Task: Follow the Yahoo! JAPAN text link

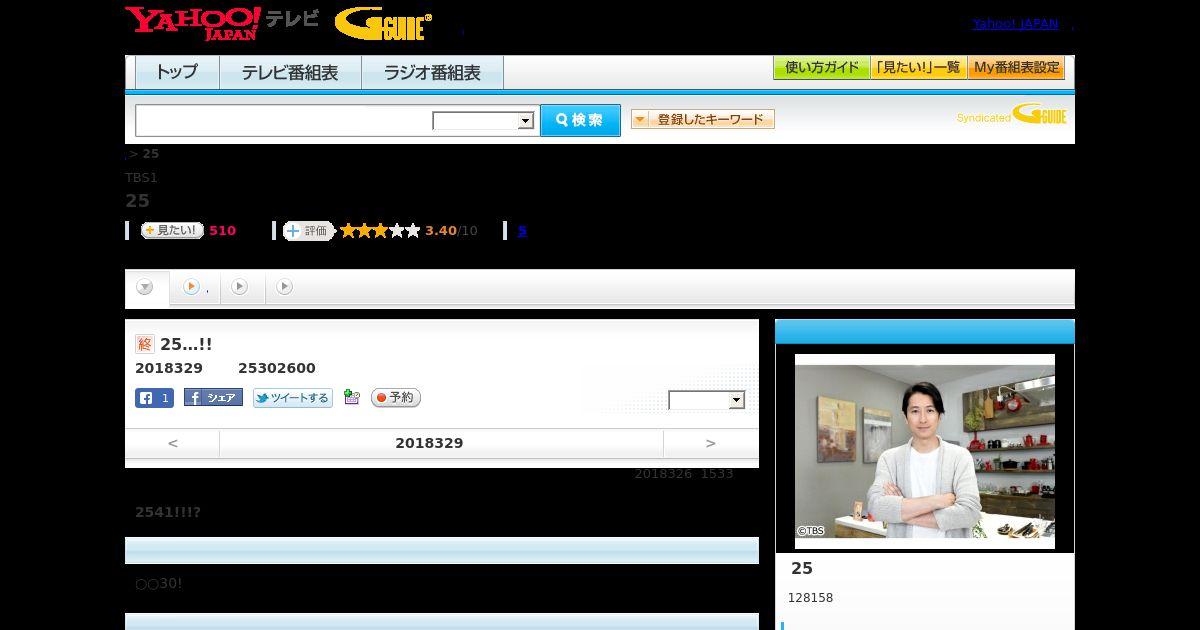Action: click(1015, 24)
